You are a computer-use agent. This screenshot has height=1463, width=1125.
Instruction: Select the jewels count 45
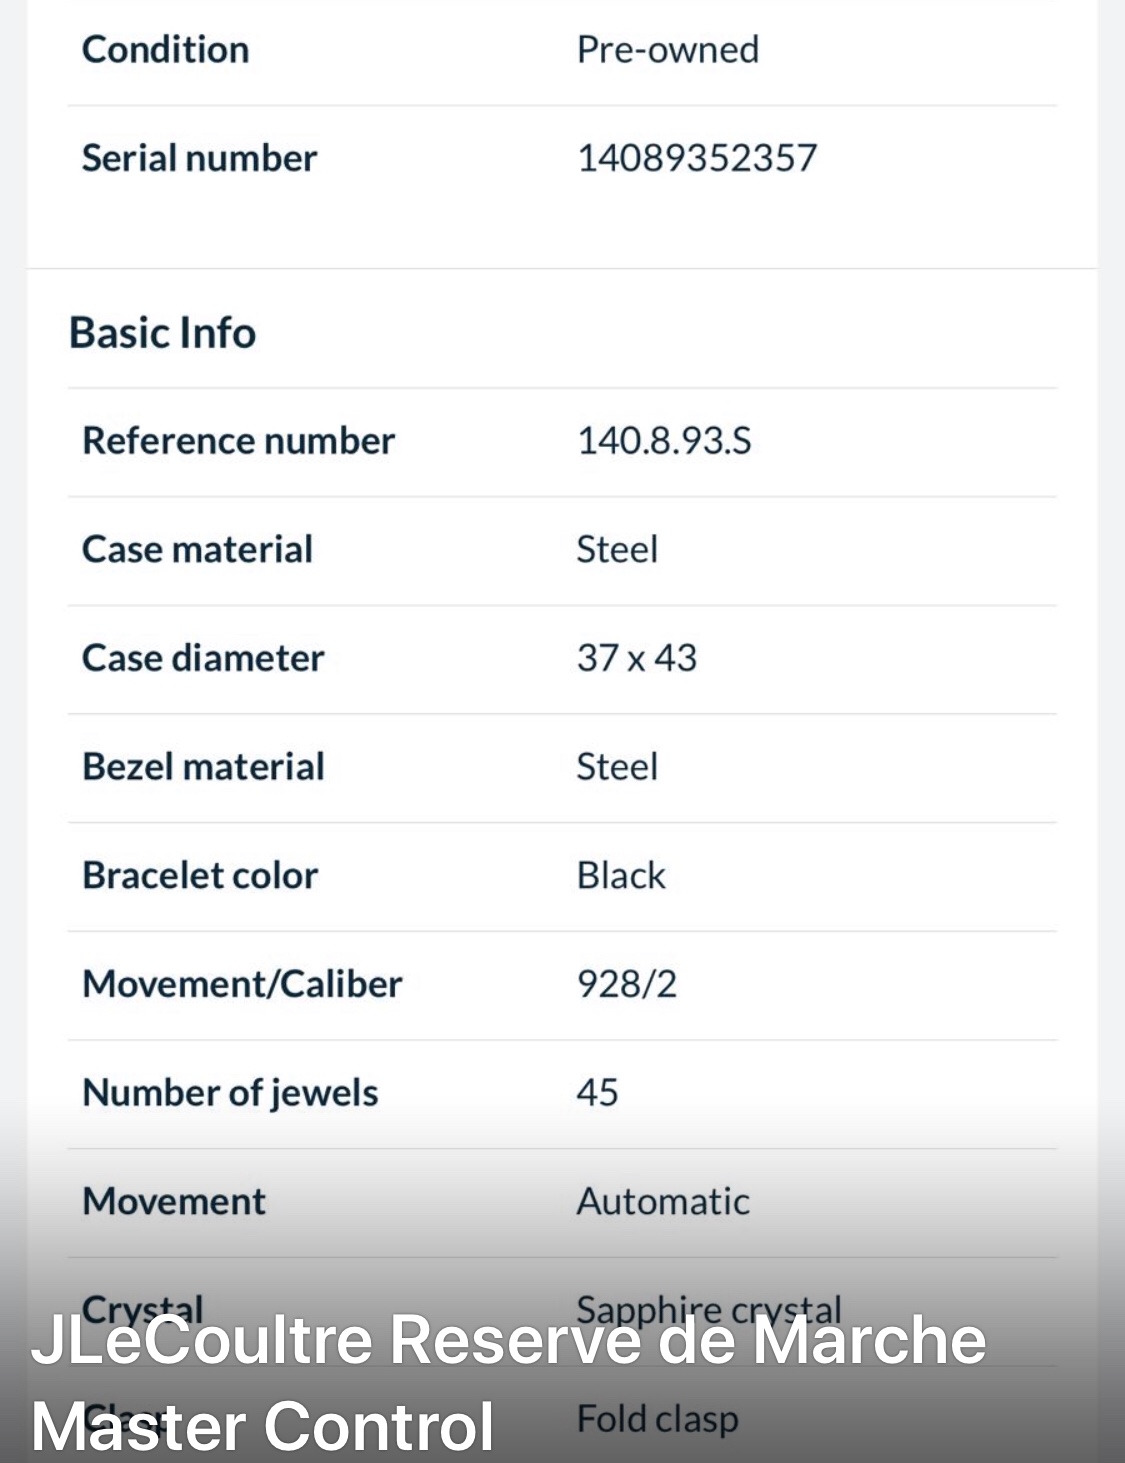(x=597, y=1093)
